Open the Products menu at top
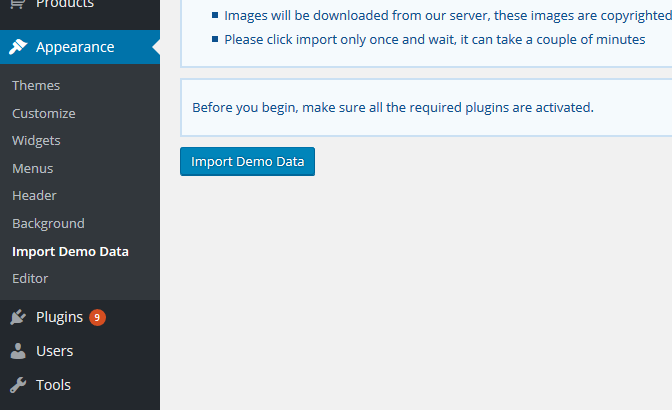 pos(65,5)
